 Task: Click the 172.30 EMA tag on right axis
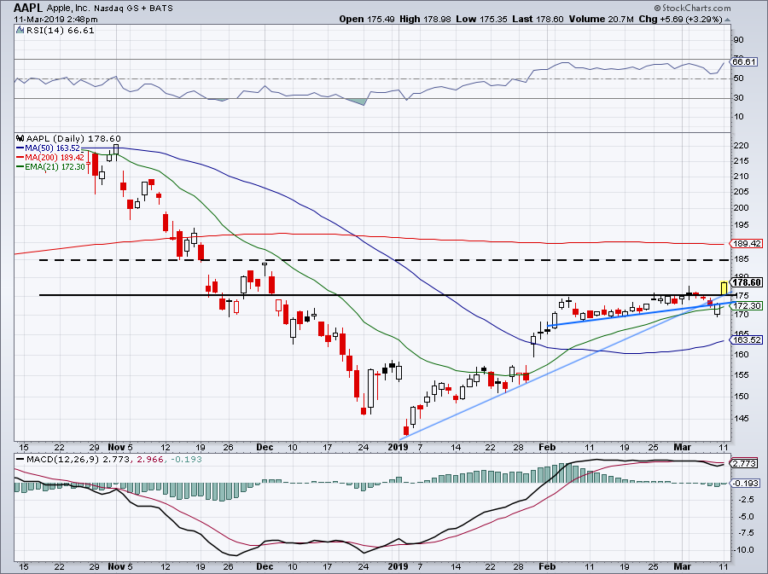[747, 306]
